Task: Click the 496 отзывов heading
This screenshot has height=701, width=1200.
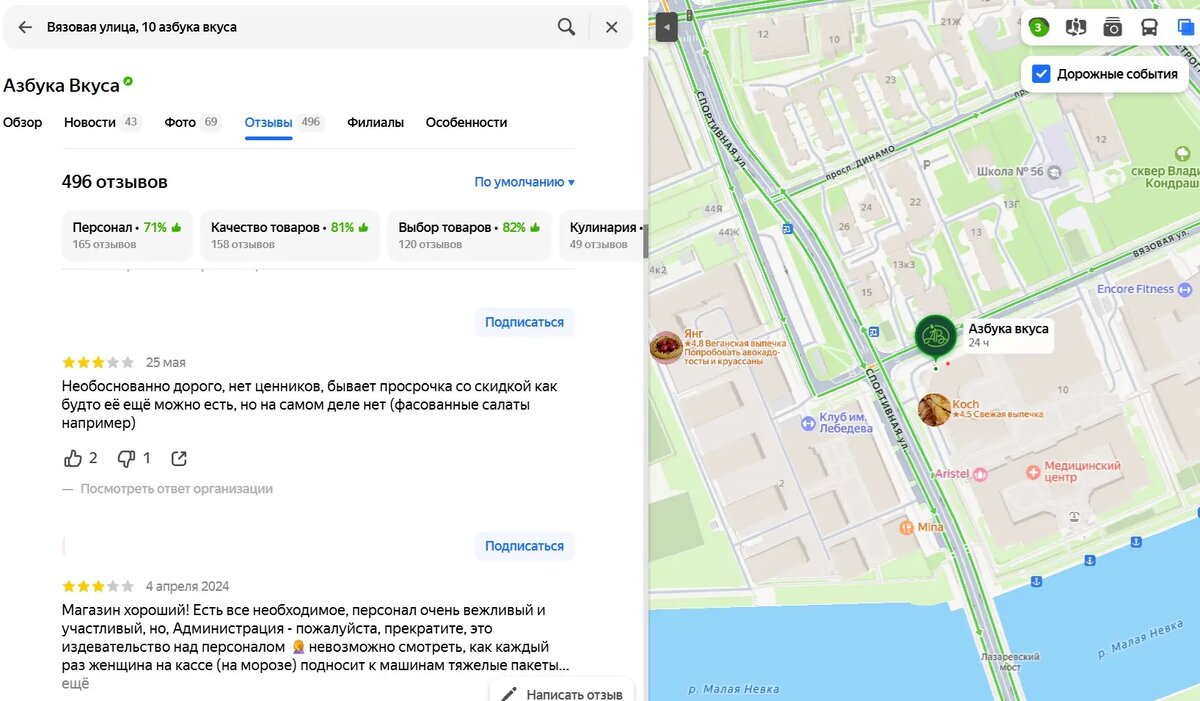Action: click(x=115, y=182)
